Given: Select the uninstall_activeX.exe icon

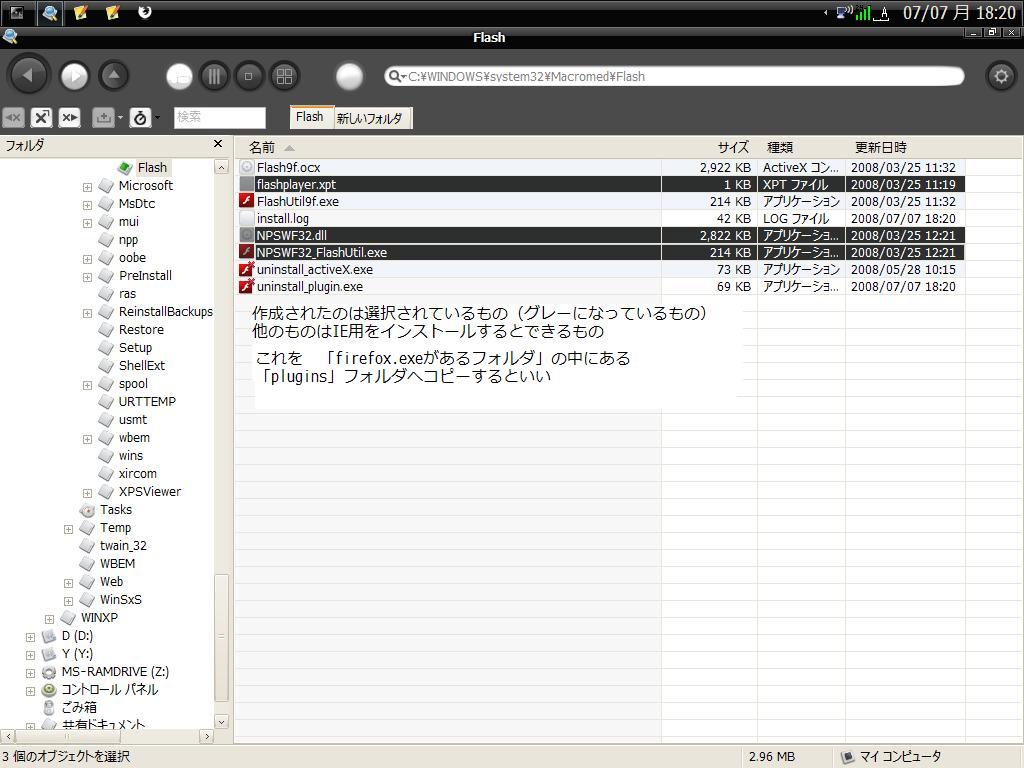Looking at the screenshot, I should [x=246, y=269].
